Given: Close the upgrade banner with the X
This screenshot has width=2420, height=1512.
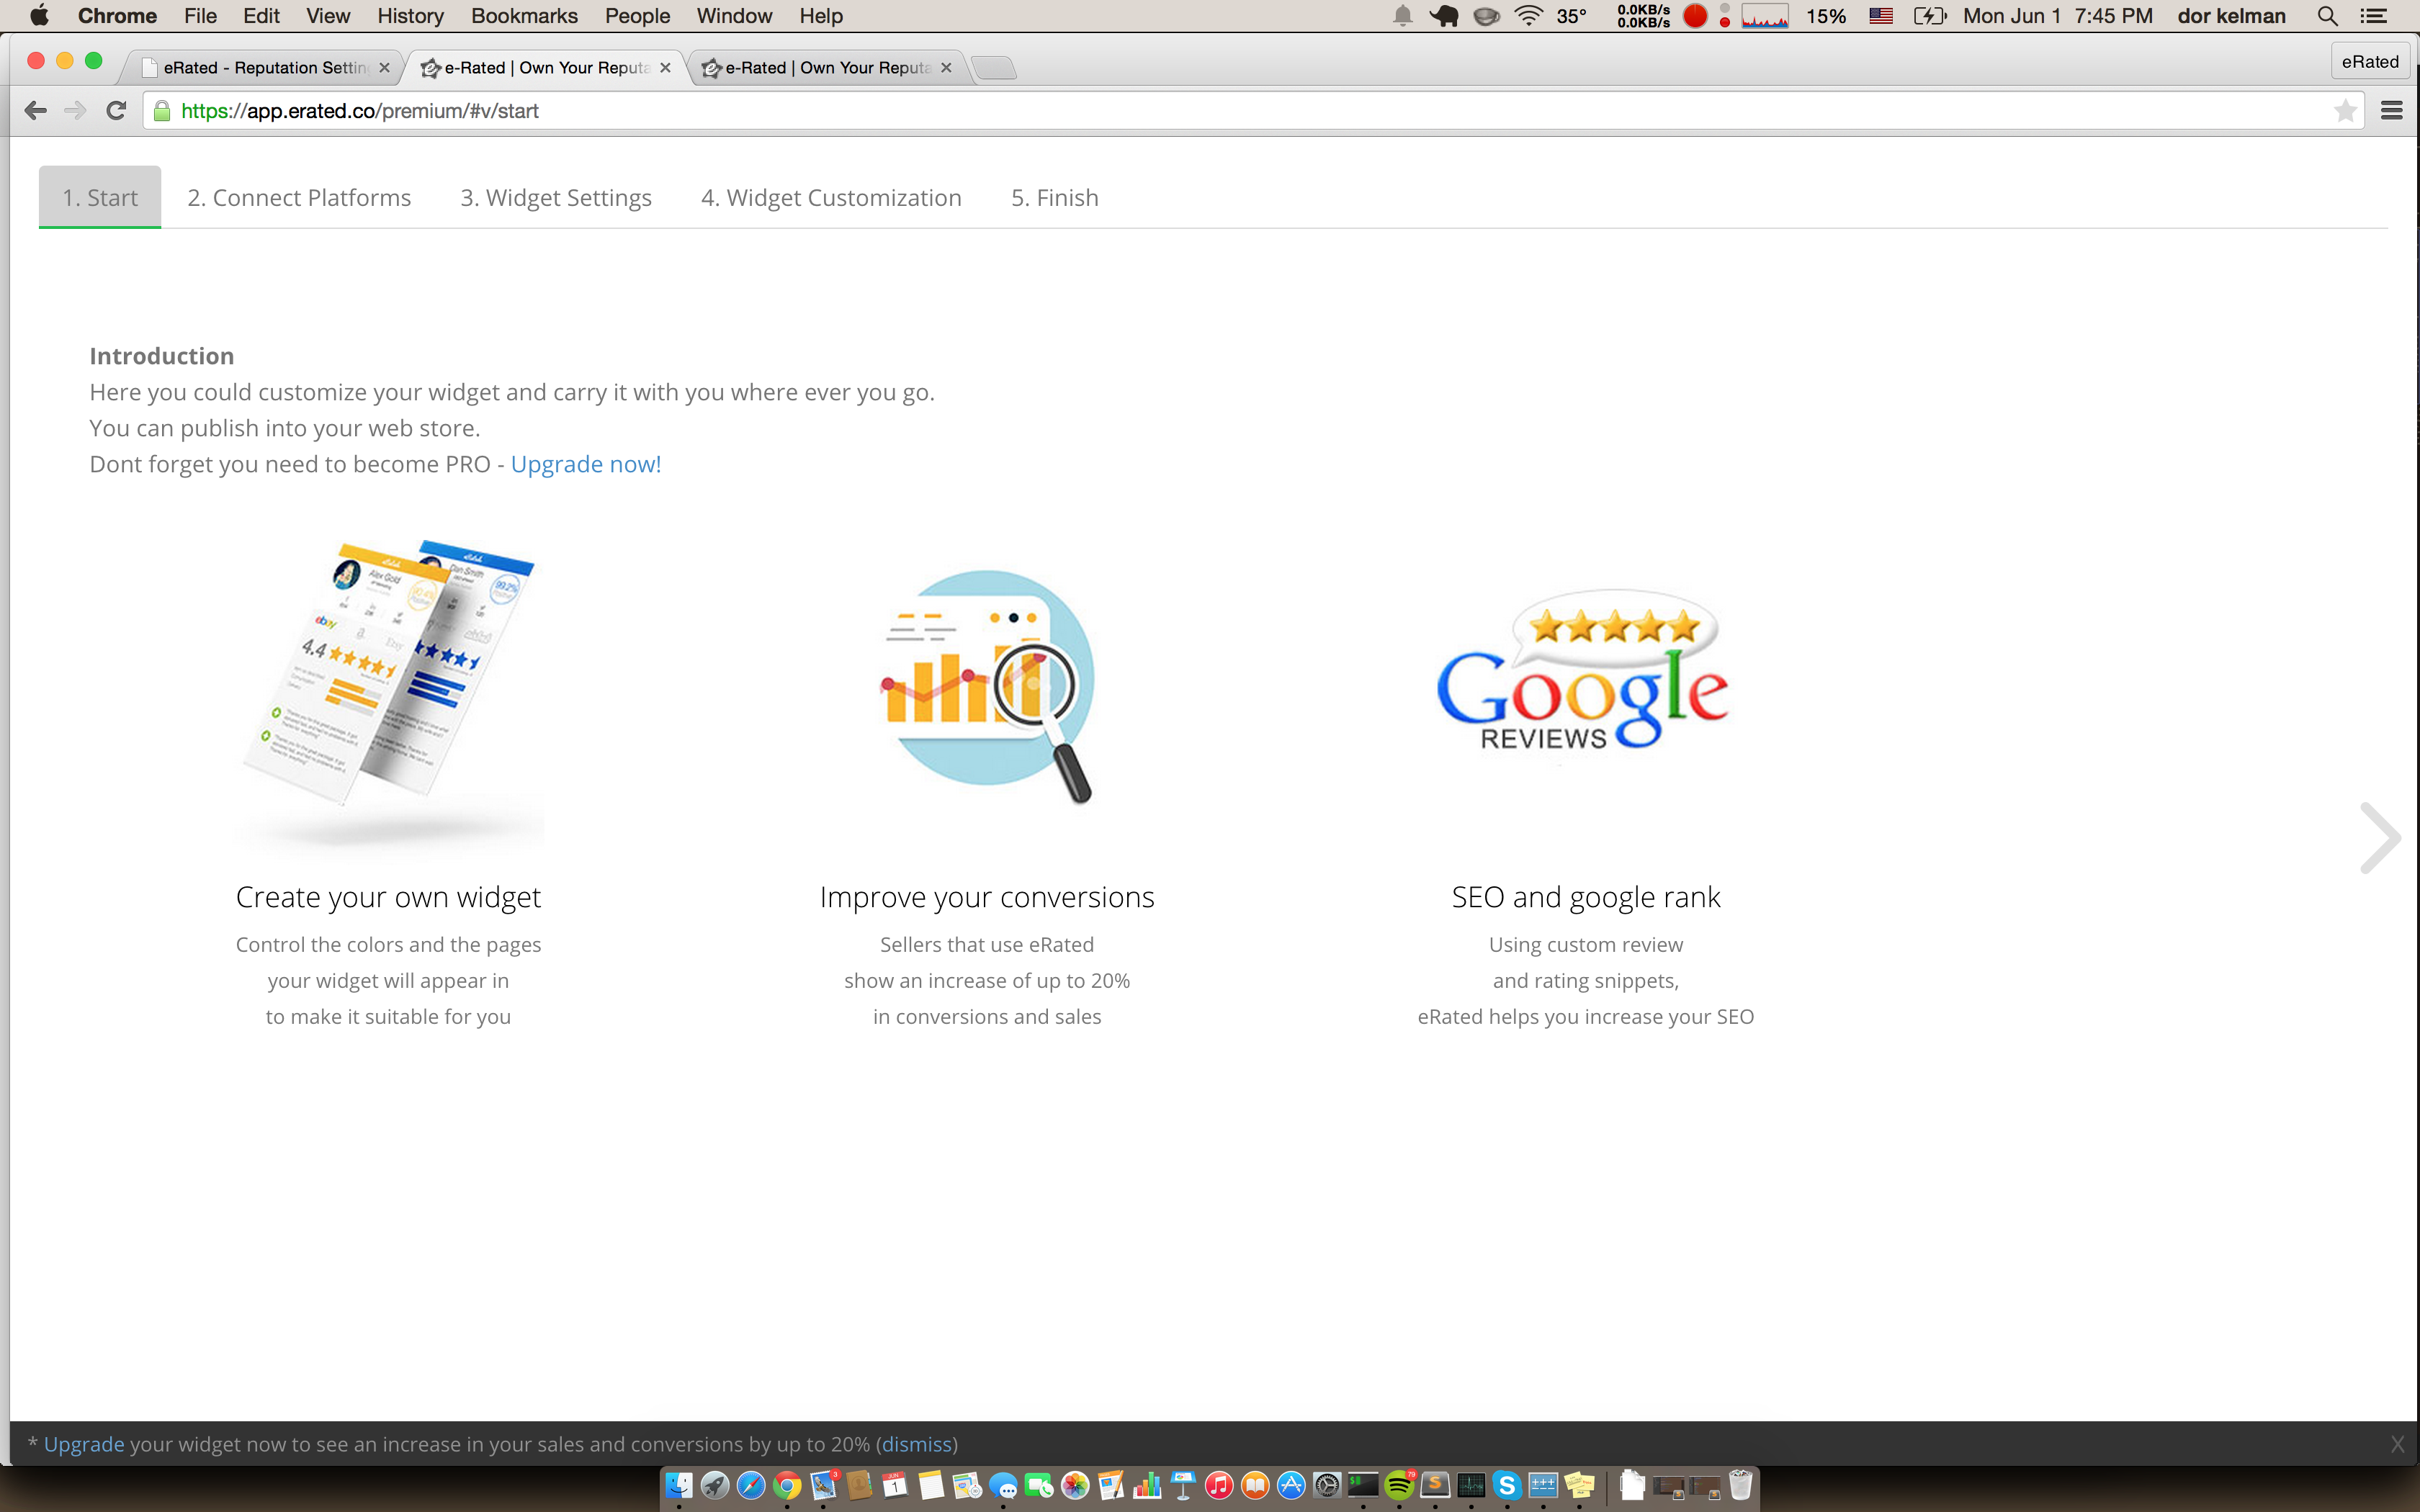Looking at the screenshot, I should point(2397,1444).
